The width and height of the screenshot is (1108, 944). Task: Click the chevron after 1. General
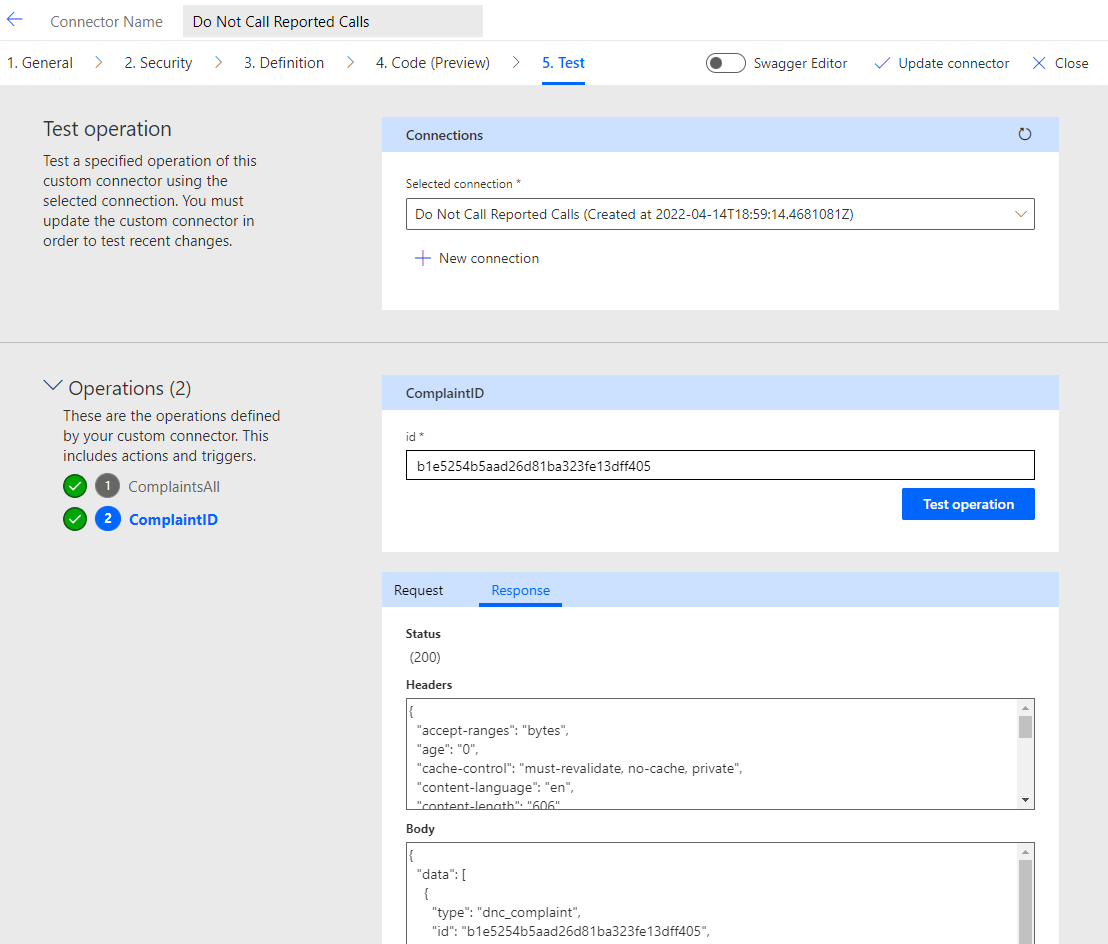[98, 62]
